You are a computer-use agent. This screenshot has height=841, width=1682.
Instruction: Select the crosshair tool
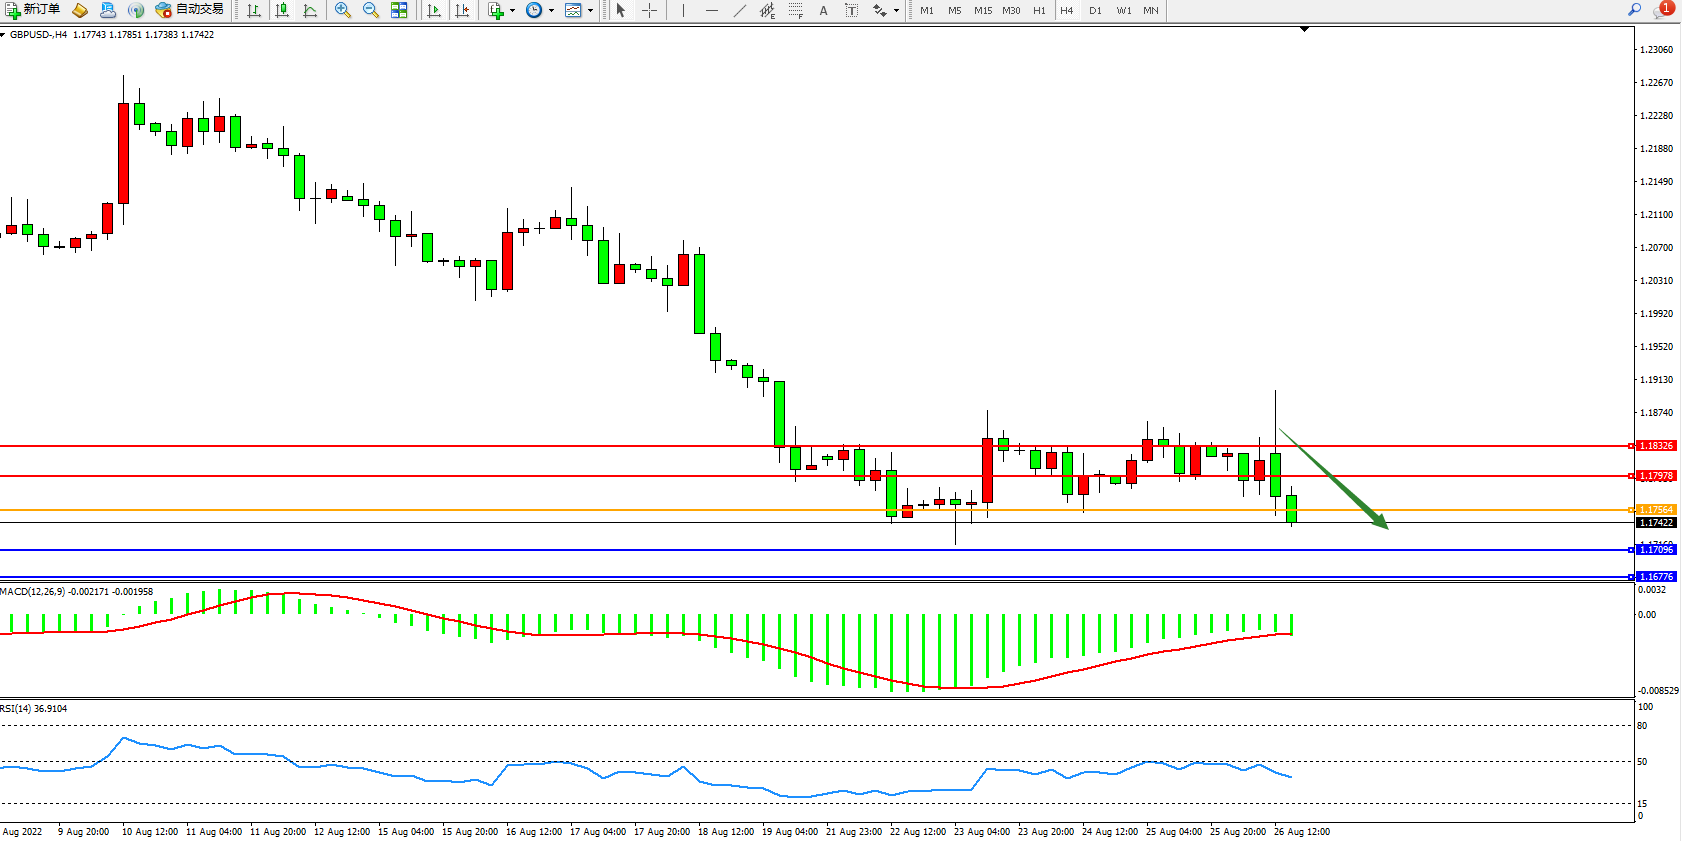click(x=649, y=10)
